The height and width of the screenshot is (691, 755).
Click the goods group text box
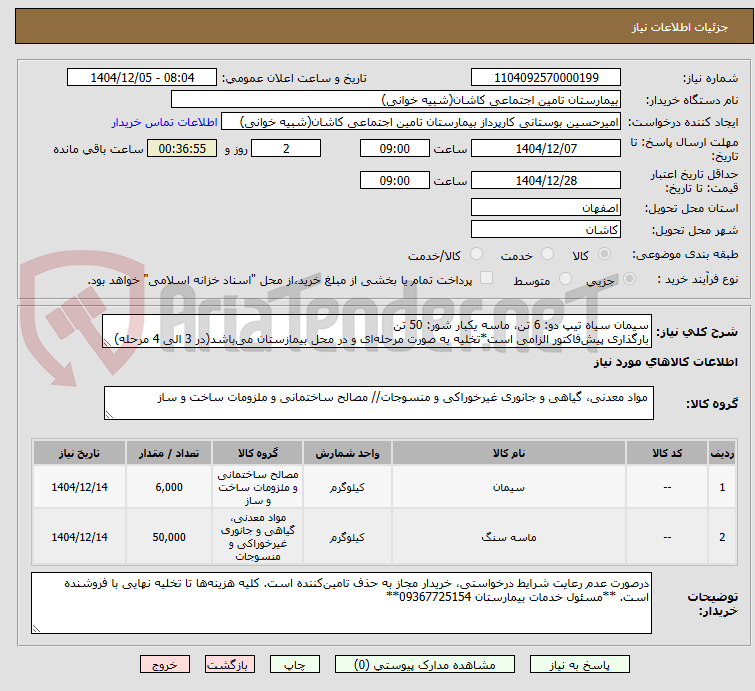click(x=378, y=403)
